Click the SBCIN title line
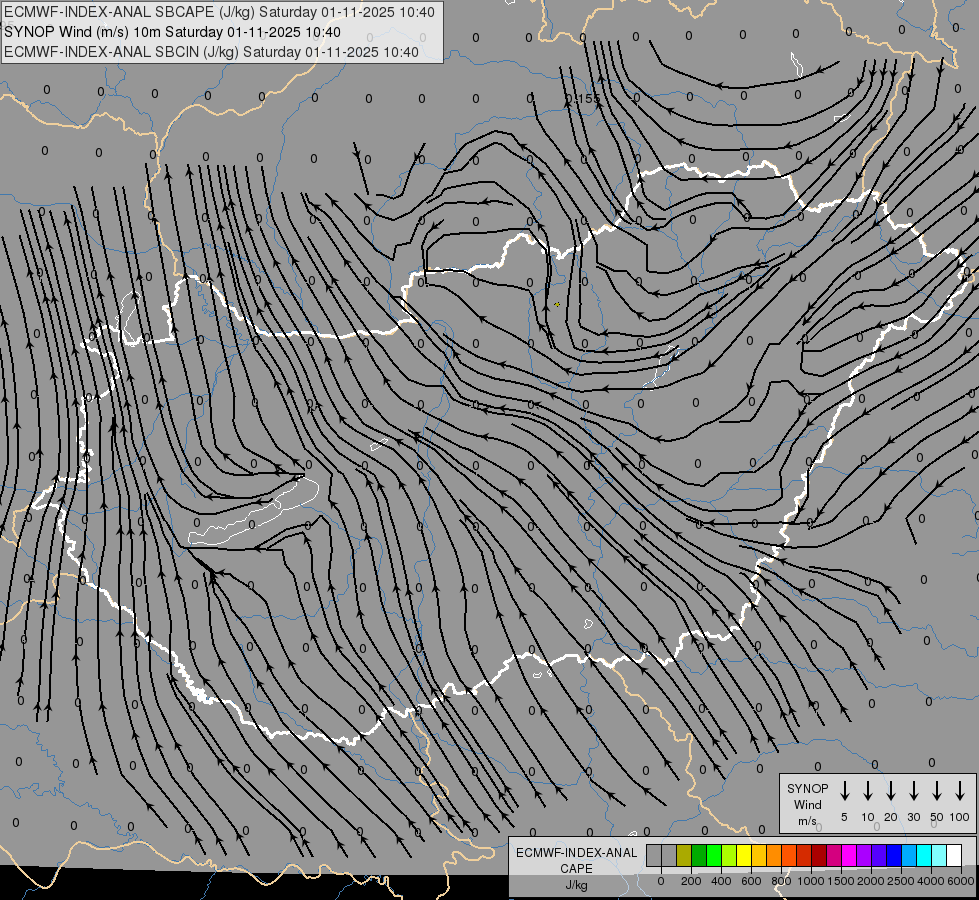The image size is (979, 900). (x=211, y=52)
